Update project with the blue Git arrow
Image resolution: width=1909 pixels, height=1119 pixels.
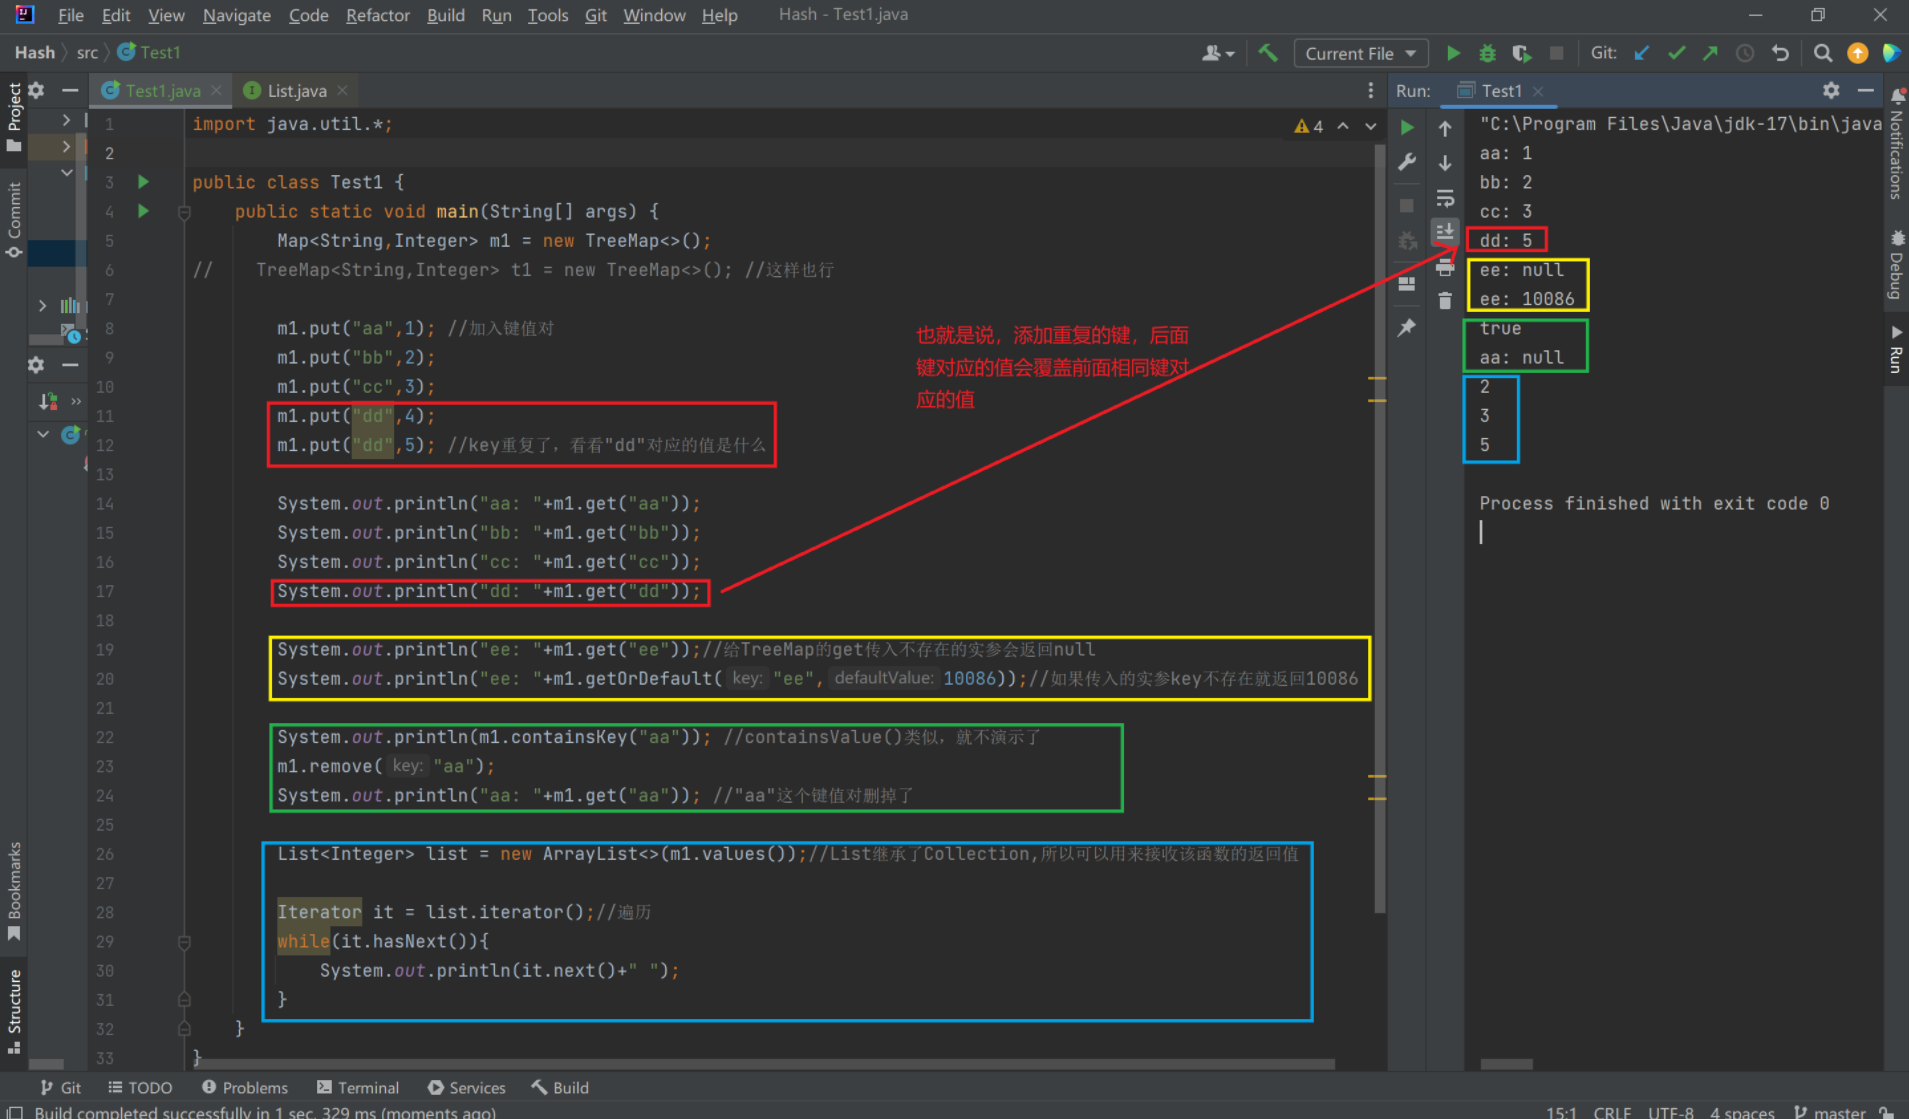1642,53
